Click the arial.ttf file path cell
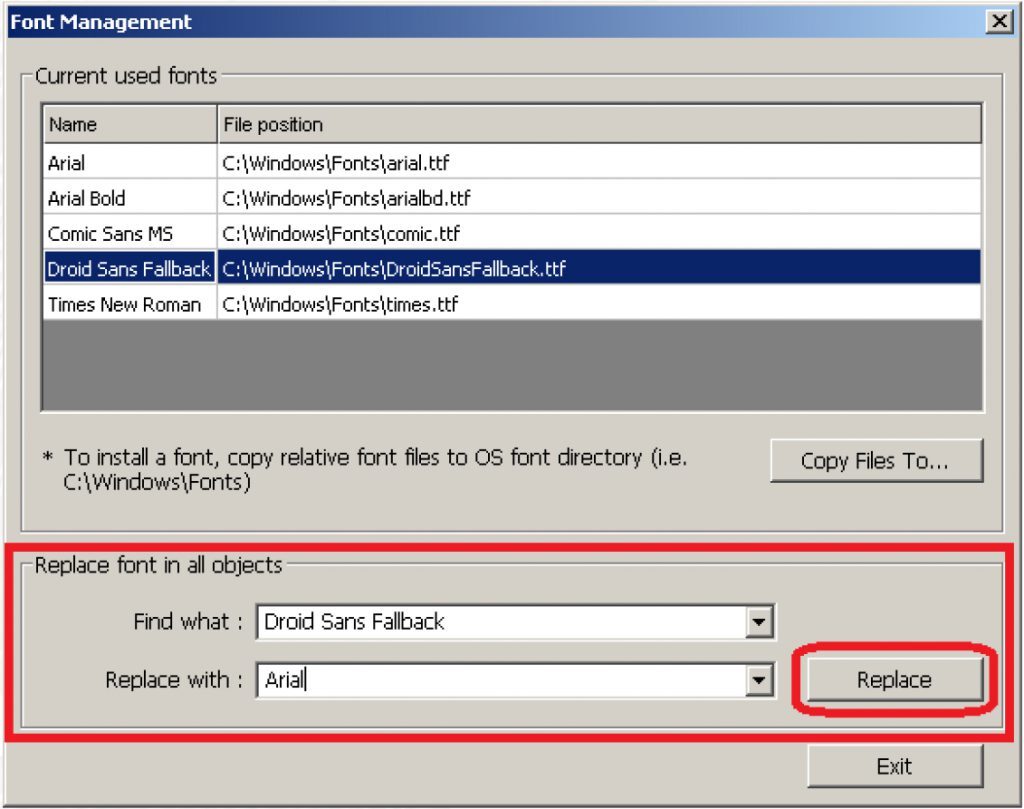 [x=599, y=163]
